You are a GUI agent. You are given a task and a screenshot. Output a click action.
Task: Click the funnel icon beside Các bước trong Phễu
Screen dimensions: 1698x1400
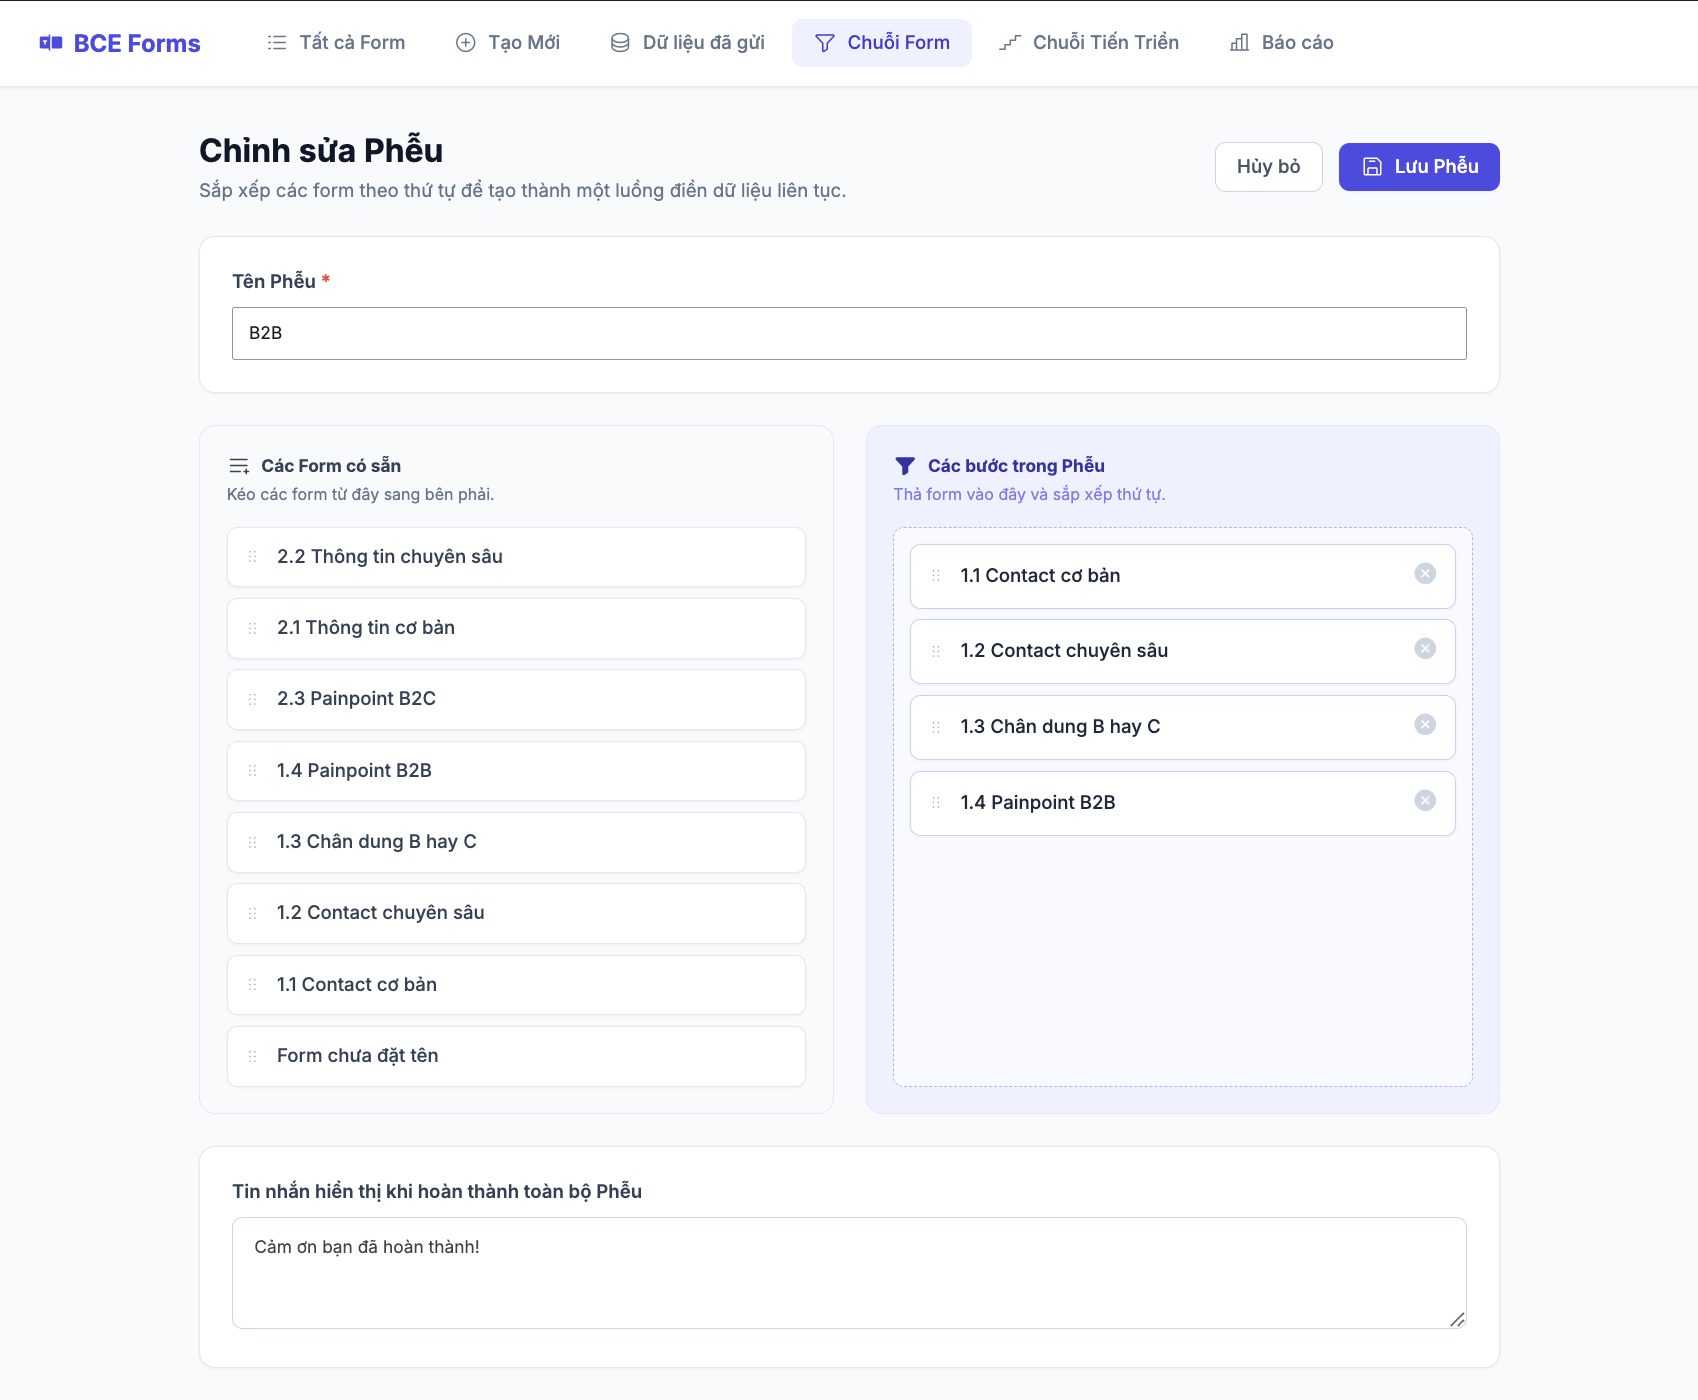905,466
